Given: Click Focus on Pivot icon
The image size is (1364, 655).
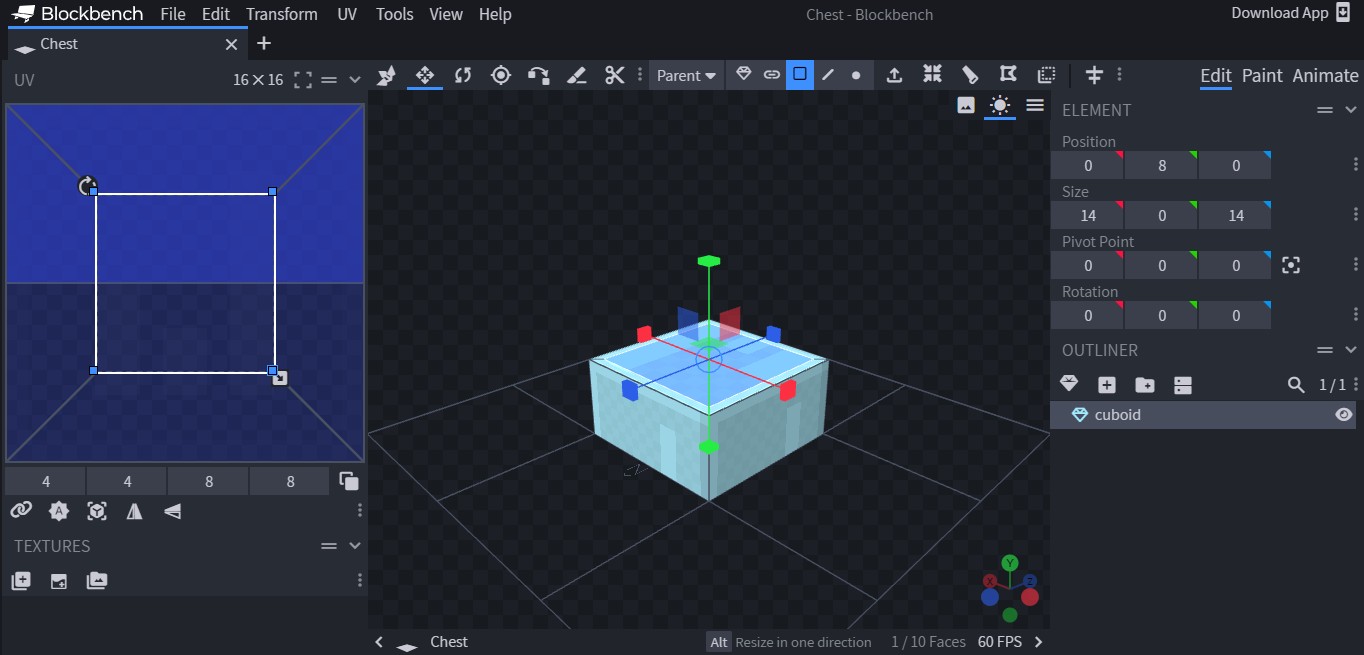Looking at the screenshot, I should tap(1291, 265).
